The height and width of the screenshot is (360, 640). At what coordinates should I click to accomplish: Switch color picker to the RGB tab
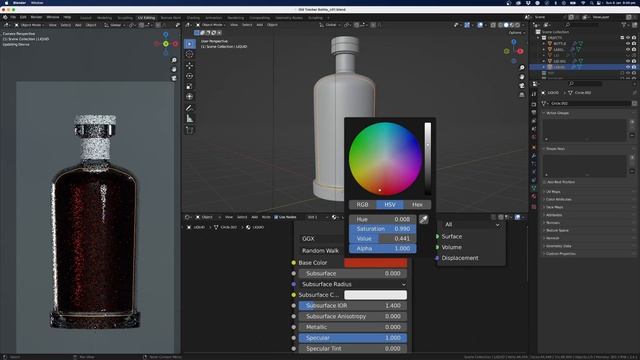pos(362,204)
